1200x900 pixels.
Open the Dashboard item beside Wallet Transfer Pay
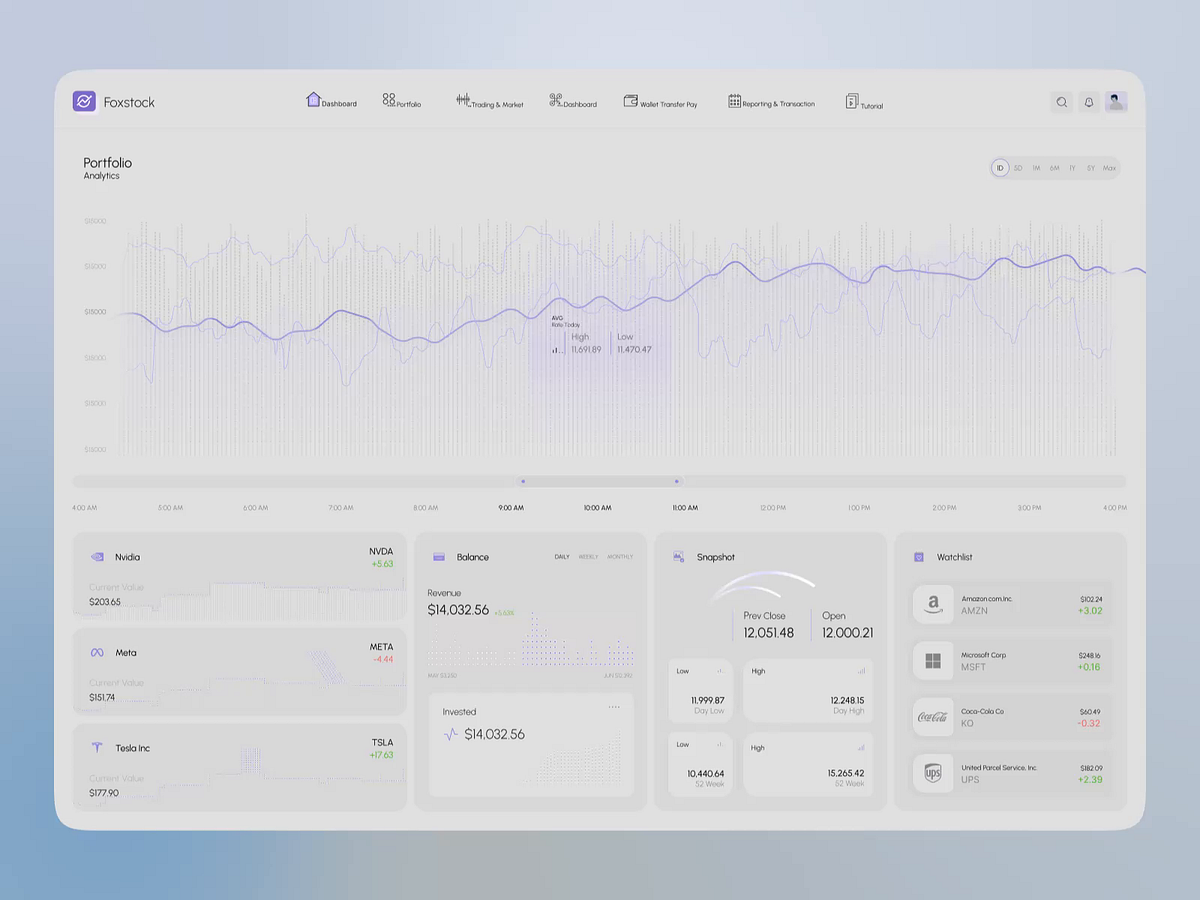tap(573, 101)
